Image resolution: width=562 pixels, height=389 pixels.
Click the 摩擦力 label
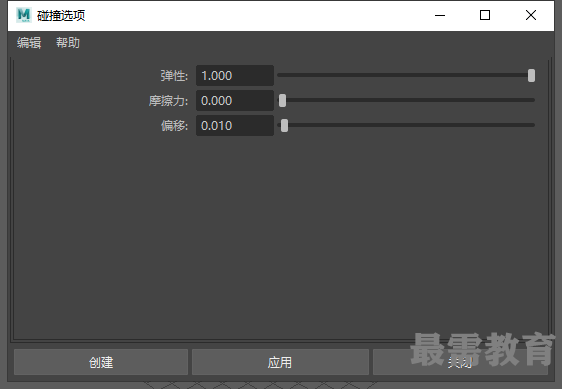(x=168, y=101)
